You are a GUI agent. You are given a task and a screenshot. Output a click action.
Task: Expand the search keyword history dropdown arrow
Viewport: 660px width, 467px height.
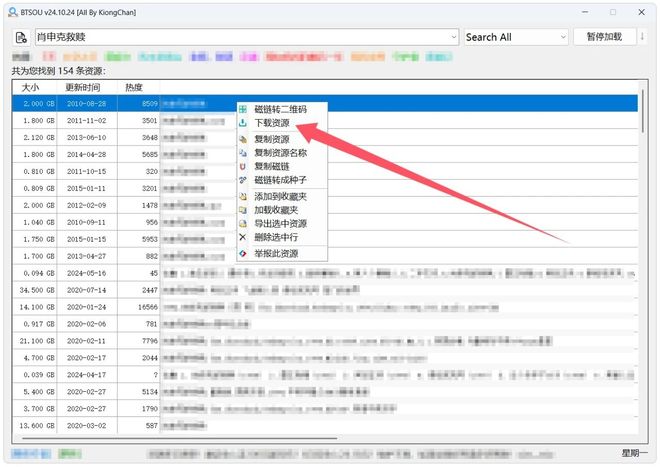[449, 37]
